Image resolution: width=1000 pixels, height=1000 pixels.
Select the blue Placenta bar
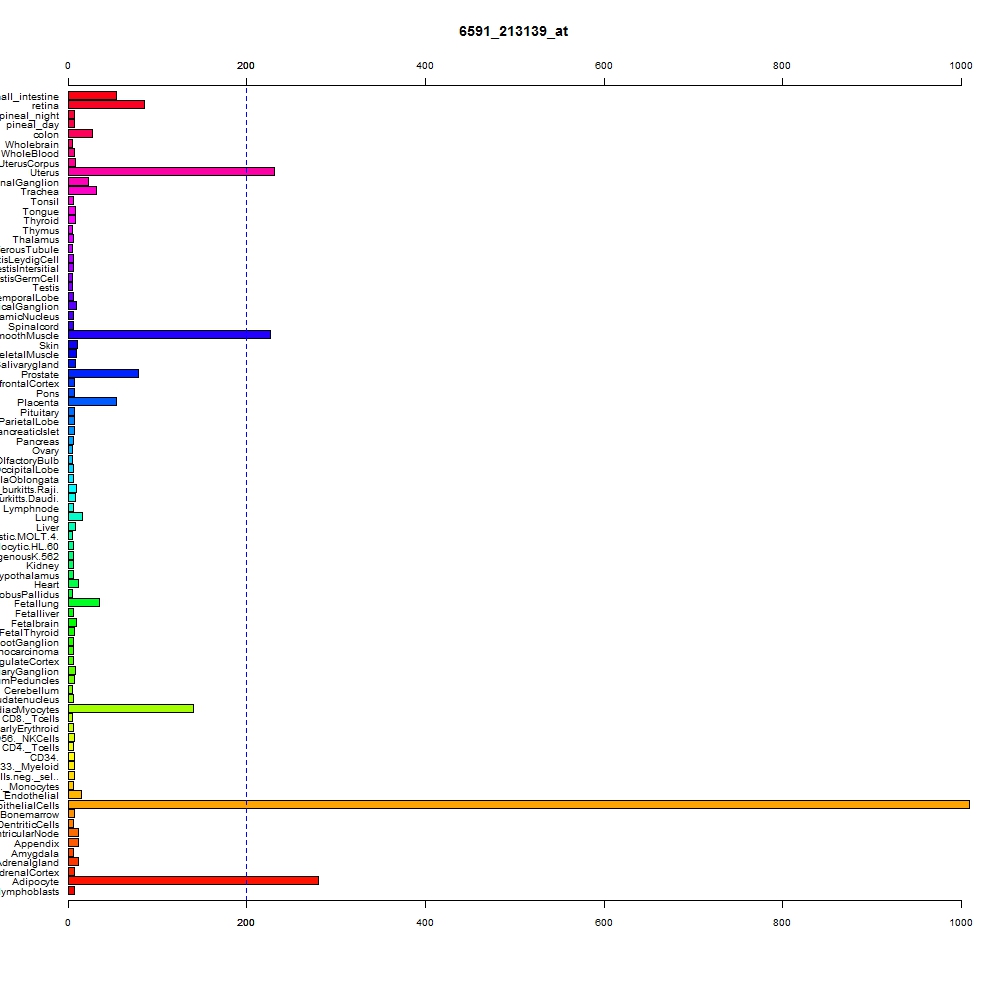(x=92, y=402)
